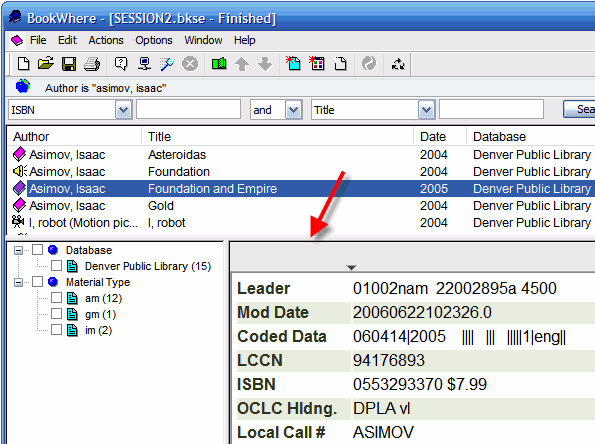Image resolution: width=595 pixels, height=444 pixels.
Task: Select the 'Gold' title cell
Action: pyautogui.click(x=161, y=206)
